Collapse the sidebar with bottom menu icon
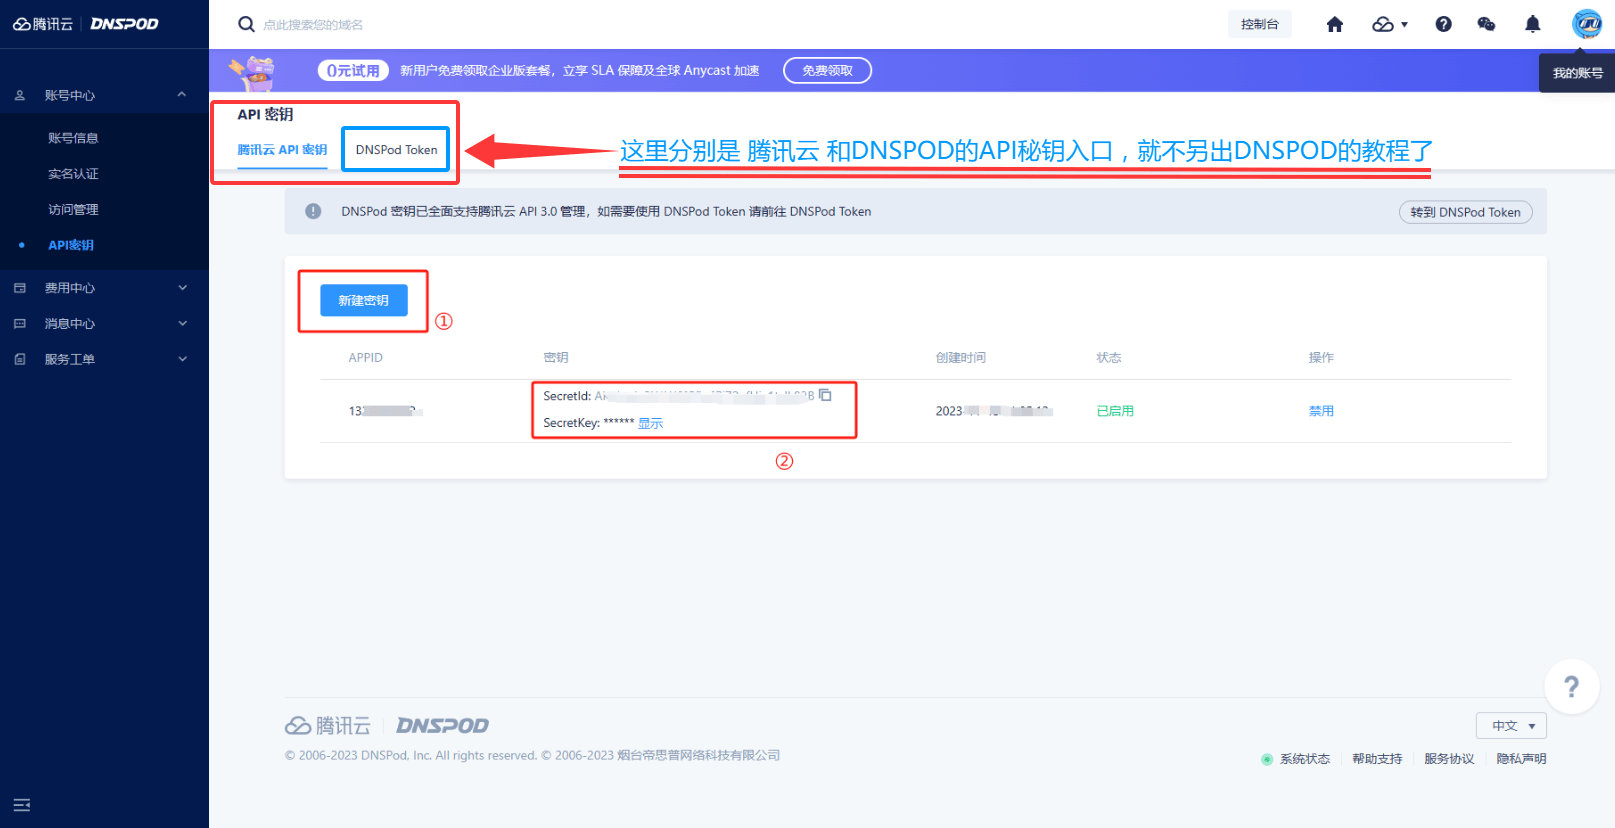 pyautogui.click(x=21, y=805)
